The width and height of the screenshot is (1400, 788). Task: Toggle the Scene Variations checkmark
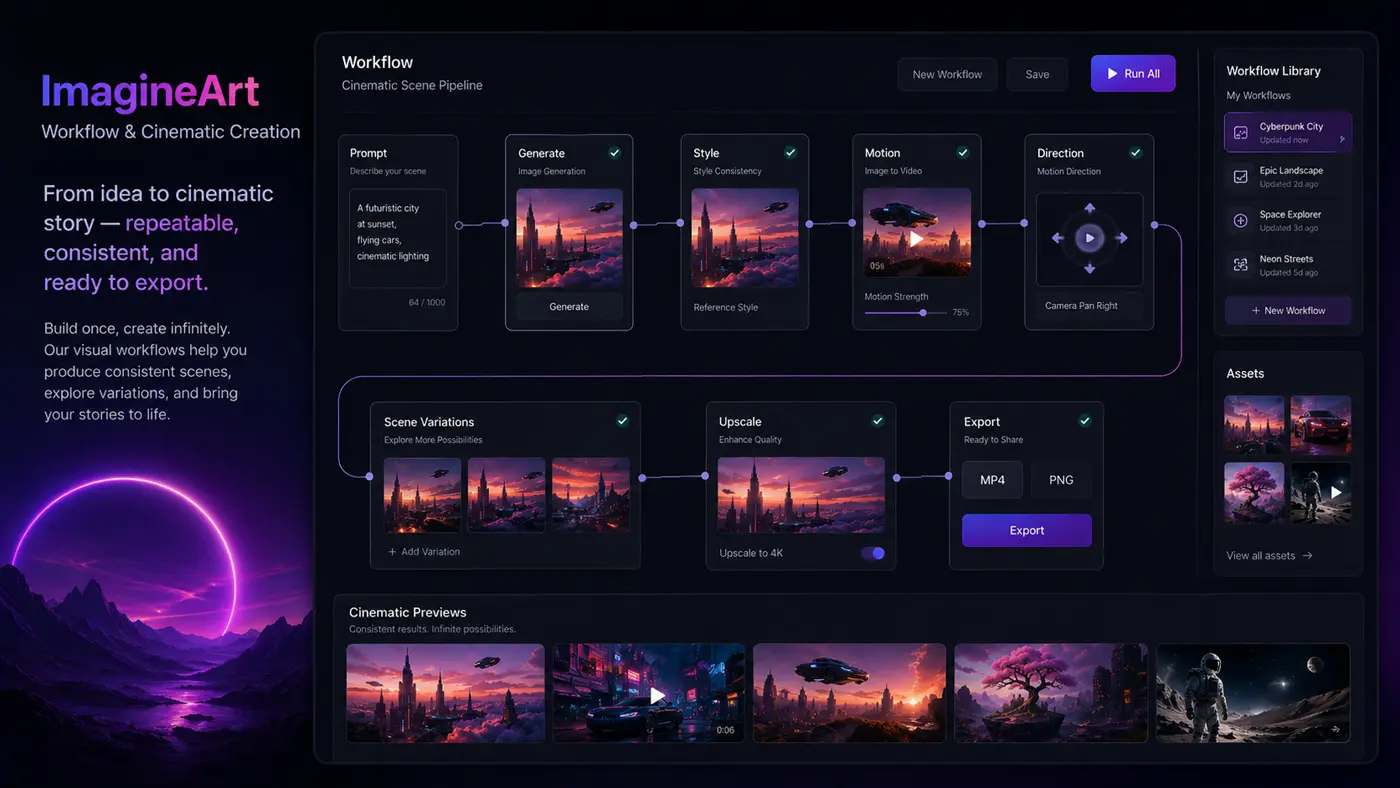[622, 421]
